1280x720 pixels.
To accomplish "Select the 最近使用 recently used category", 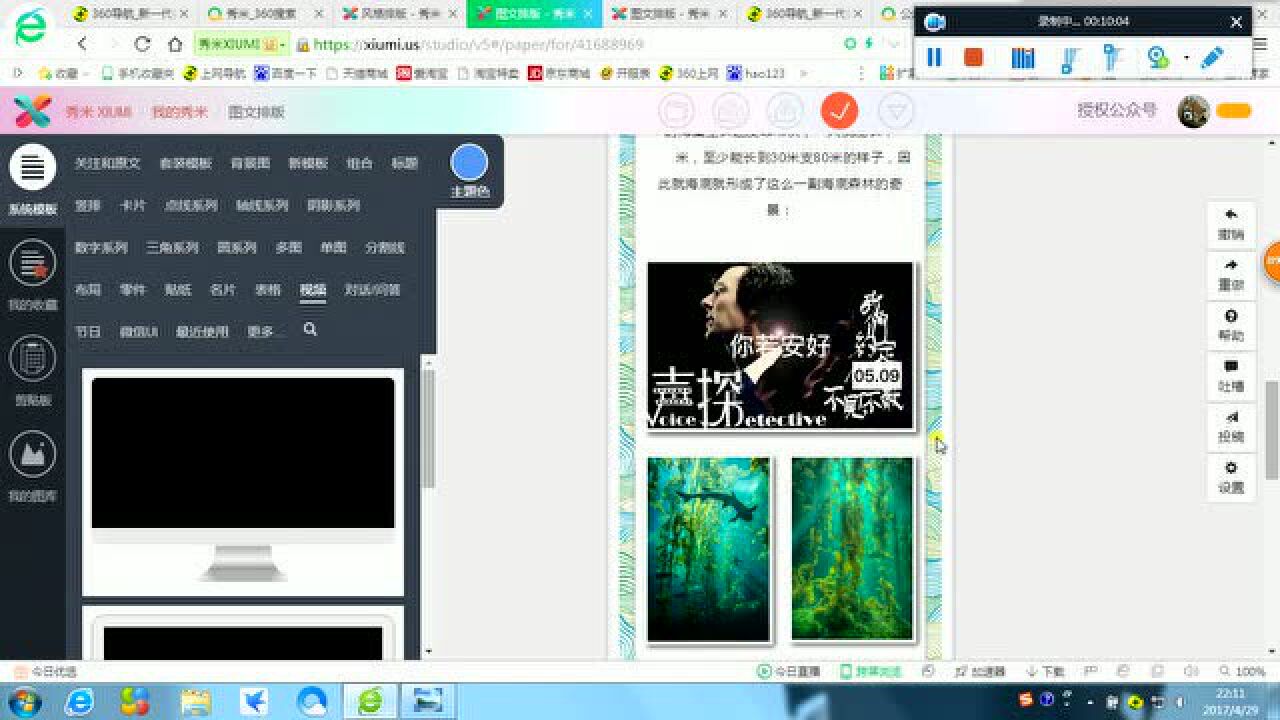I will (202, 331).
